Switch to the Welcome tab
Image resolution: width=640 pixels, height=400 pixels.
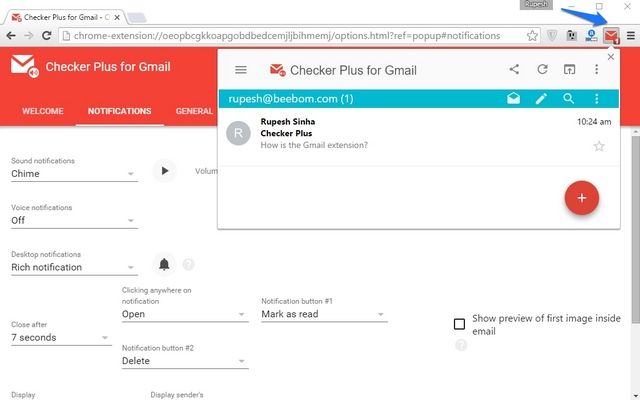click(43, 111)
